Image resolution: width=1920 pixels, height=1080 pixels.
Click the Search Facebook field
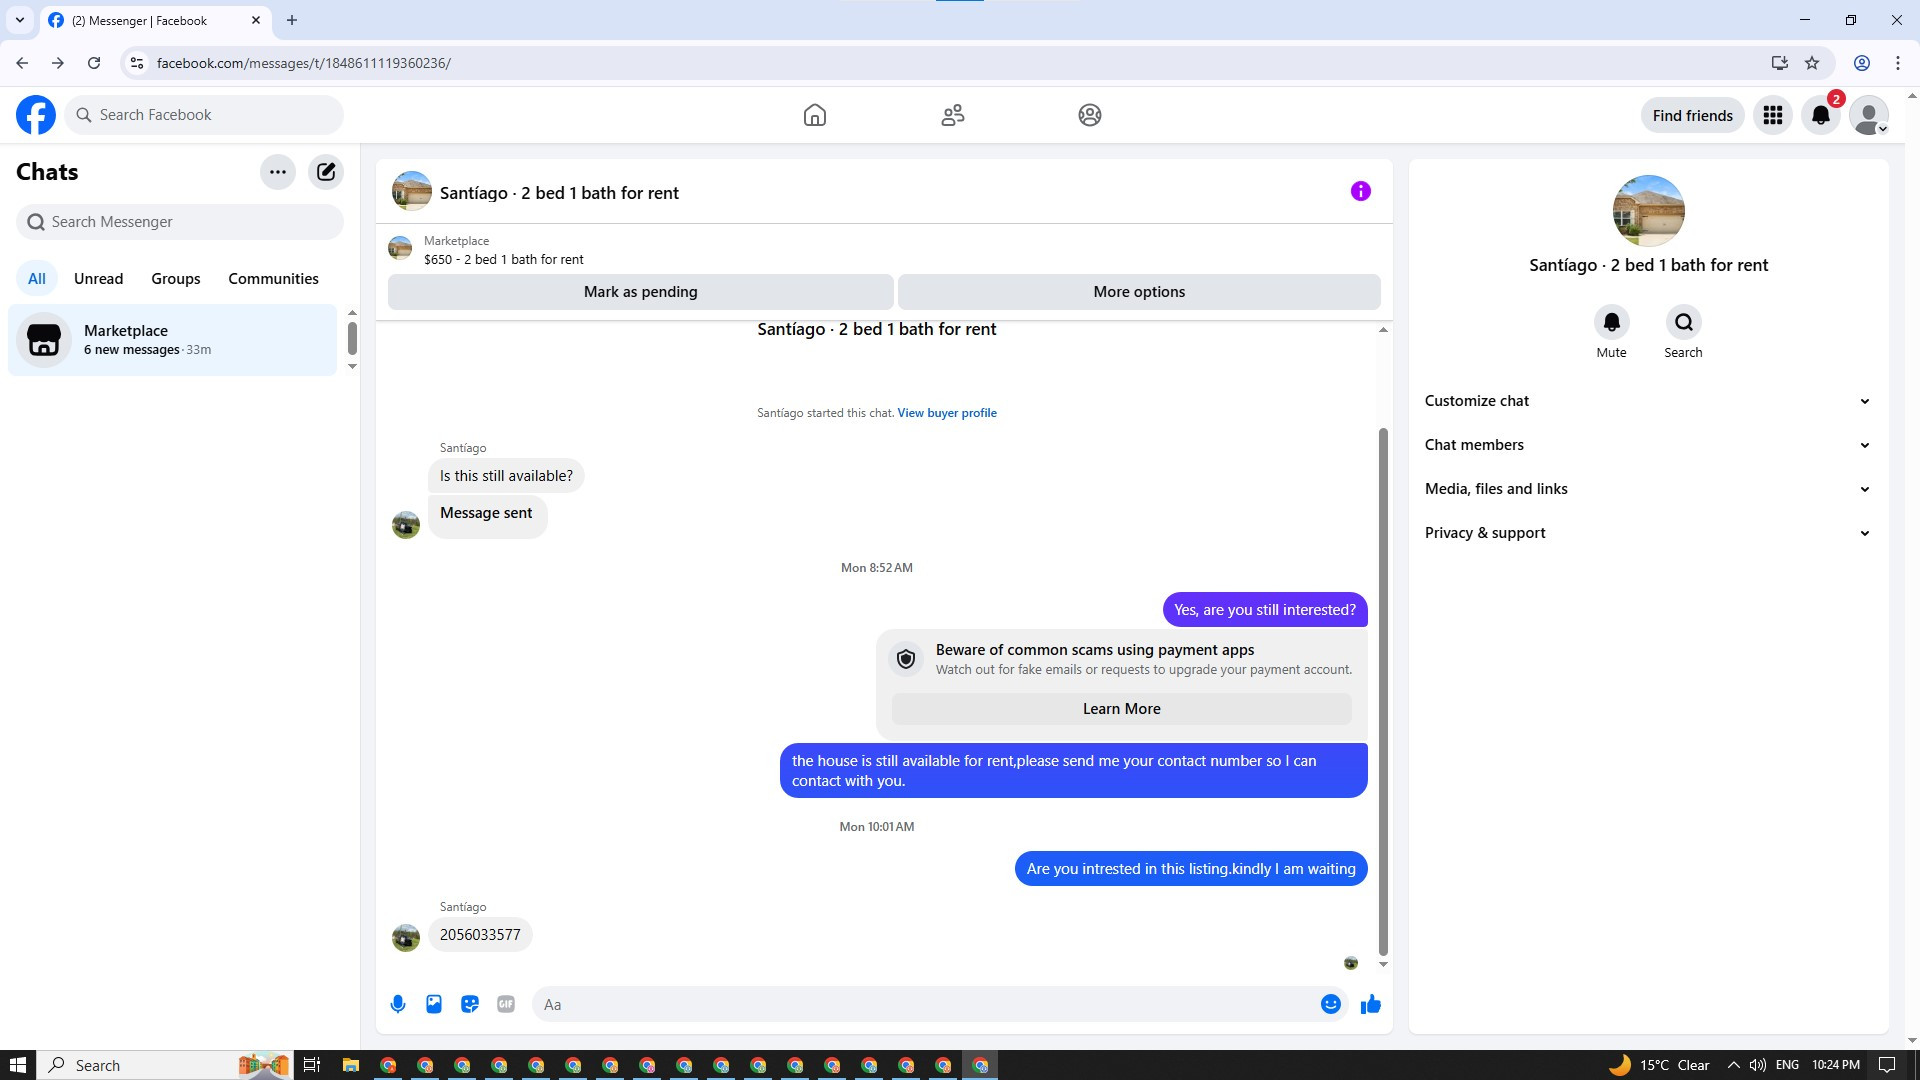(204, 115)
